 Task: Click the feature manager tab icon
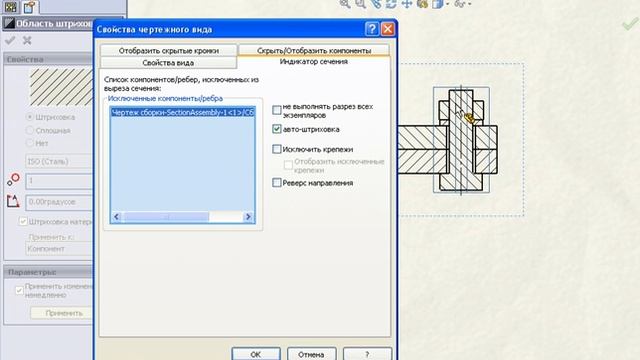click(11, 7)
